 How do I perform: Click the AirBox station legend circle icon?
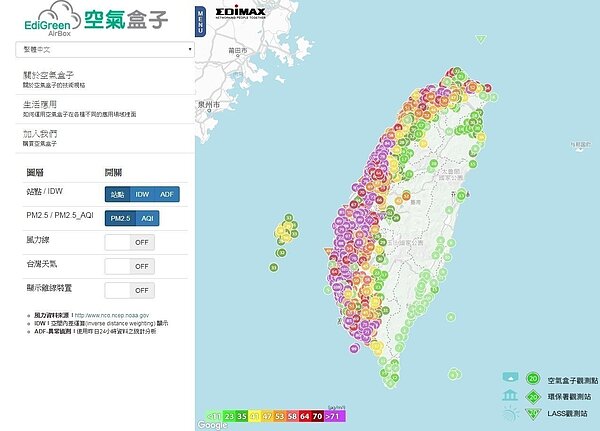[533, 379]
